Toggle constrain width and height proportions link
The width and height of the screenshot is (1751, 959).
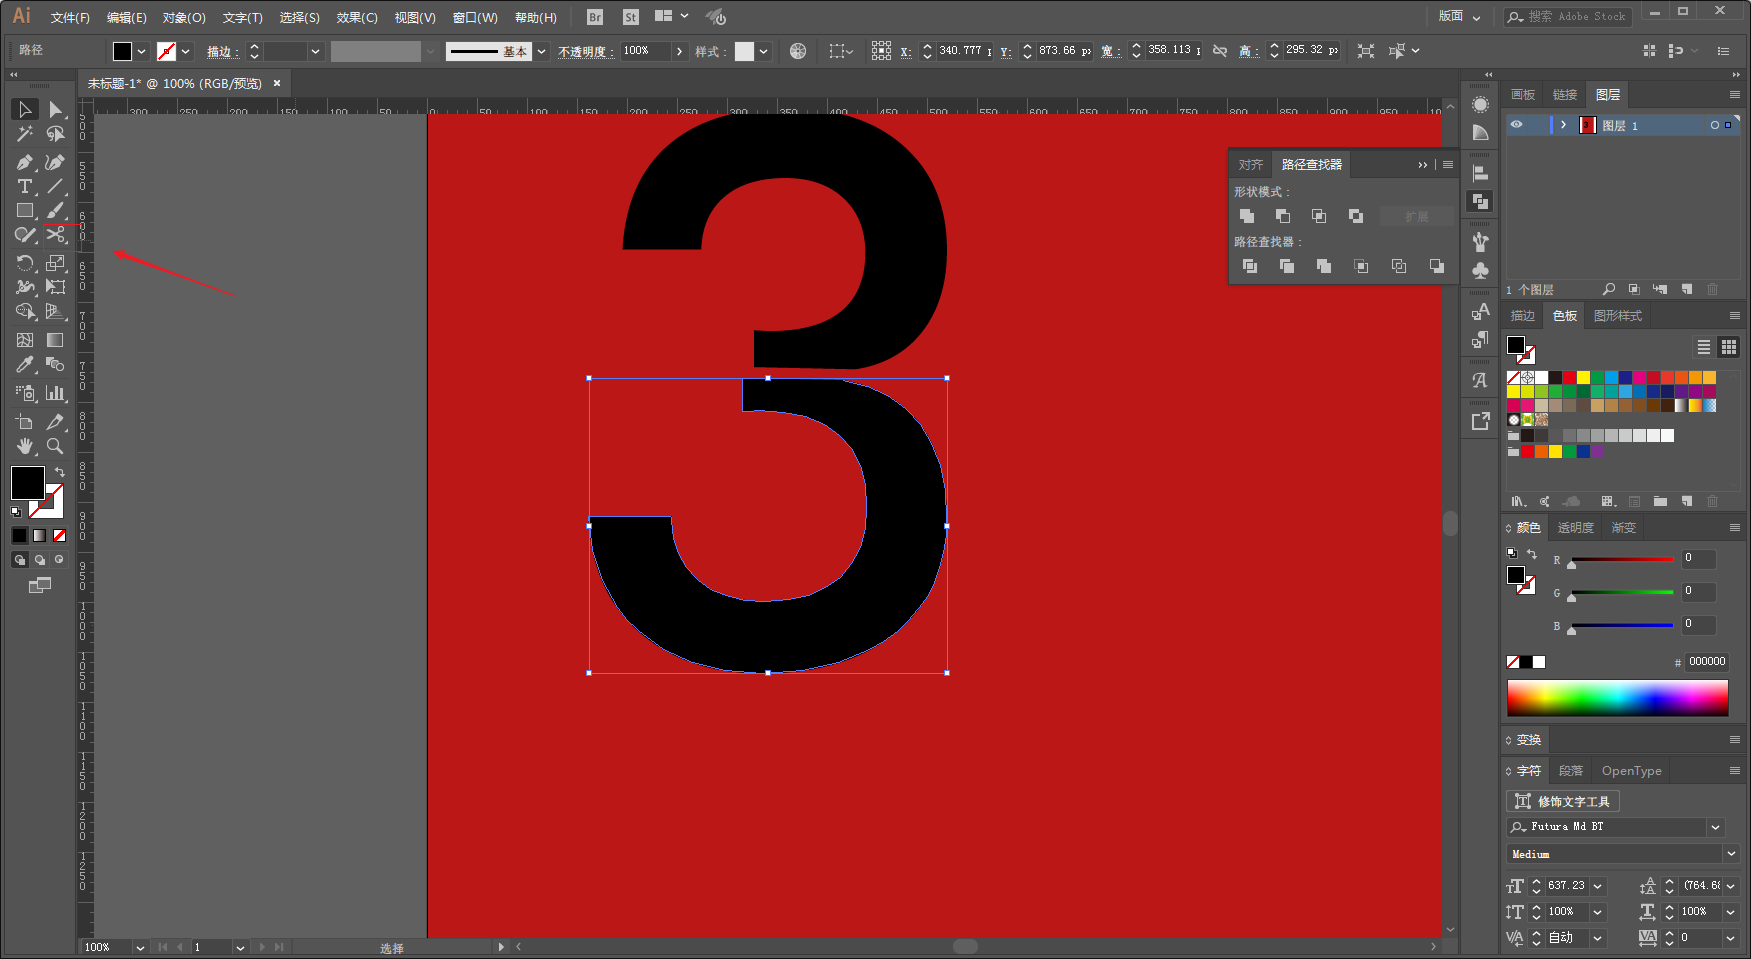[x=1220, y=51]
